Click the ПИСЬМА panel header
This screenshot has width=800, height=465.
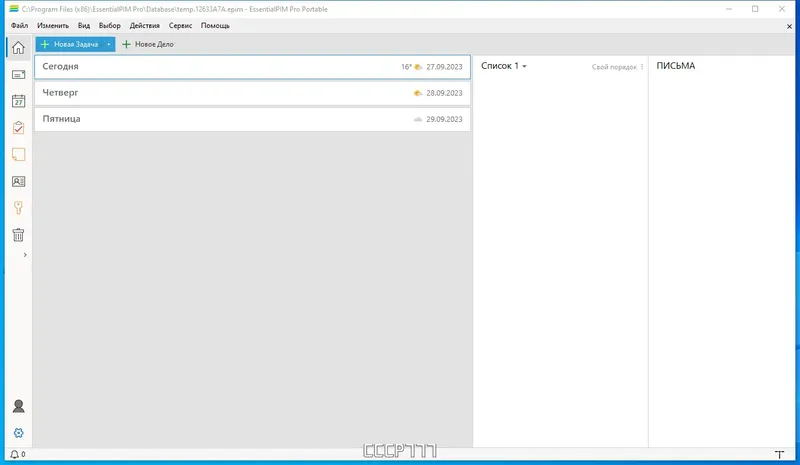pyautogui.click(x=676, y=66)
